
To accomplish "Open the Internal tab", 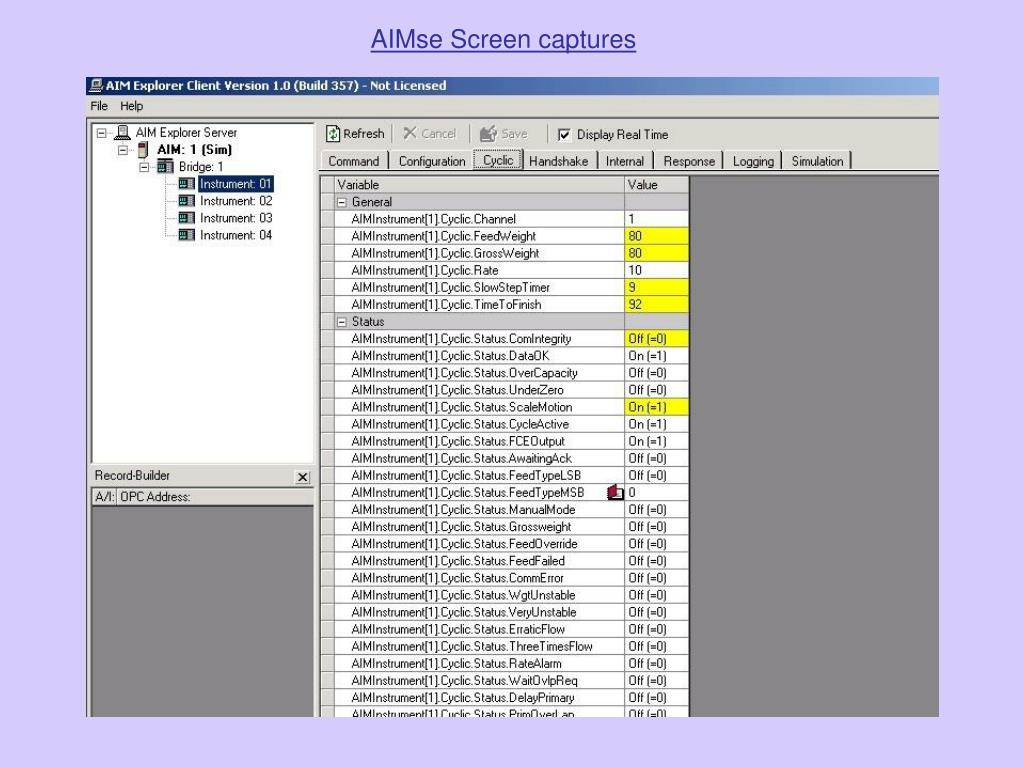I will (x=624, y=161).
